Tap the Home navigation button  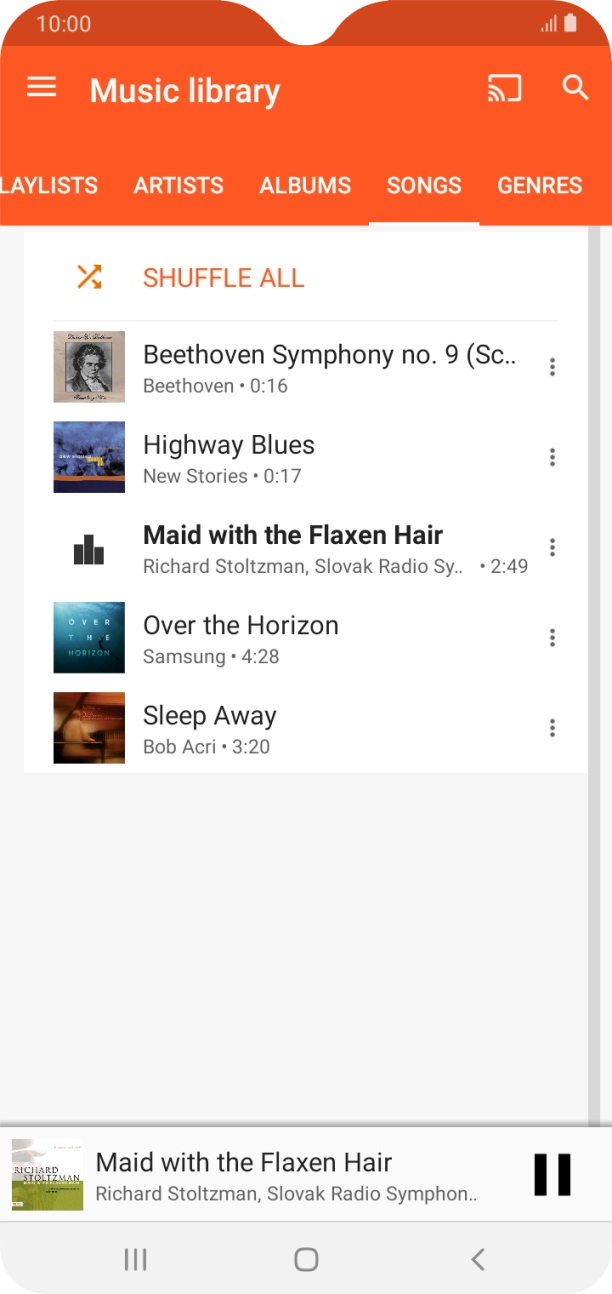click(305, 1260)
